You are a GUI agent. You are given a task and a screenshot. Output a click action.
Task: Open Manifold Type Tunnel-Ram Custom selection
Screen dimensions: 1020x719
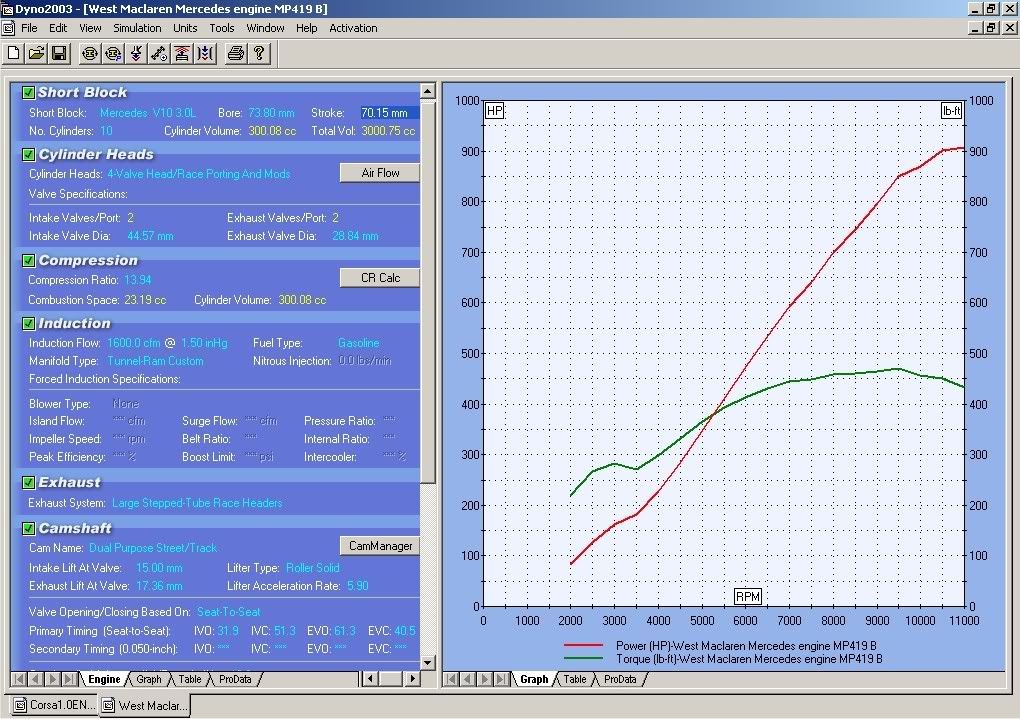tap(155, 360)
